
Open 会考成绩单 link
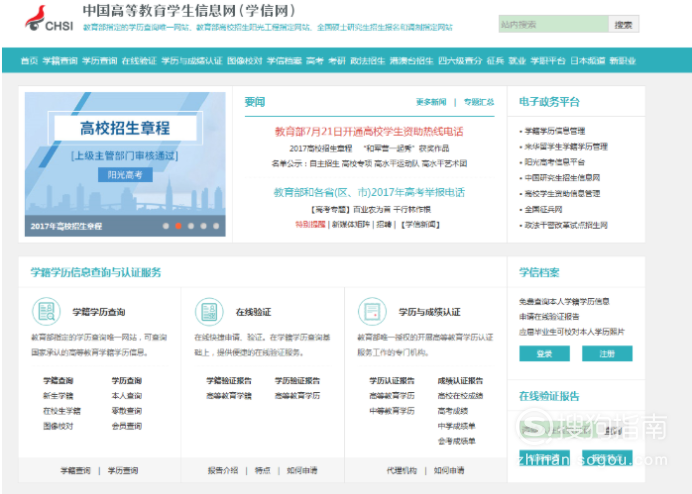click(x=456, y=441)
